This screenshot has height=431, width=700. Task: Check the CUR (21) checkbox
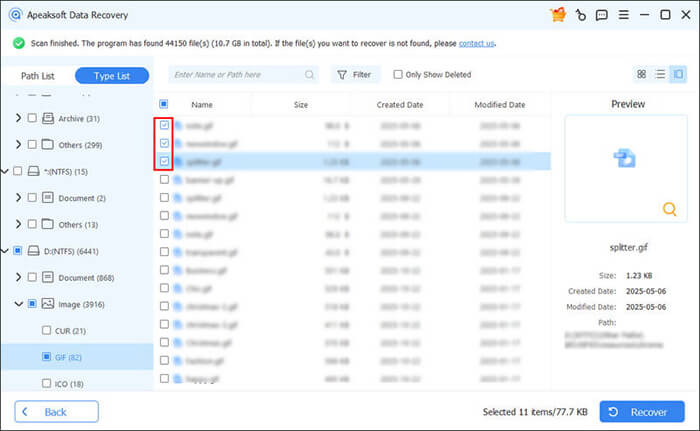click(x=46, y=330)
